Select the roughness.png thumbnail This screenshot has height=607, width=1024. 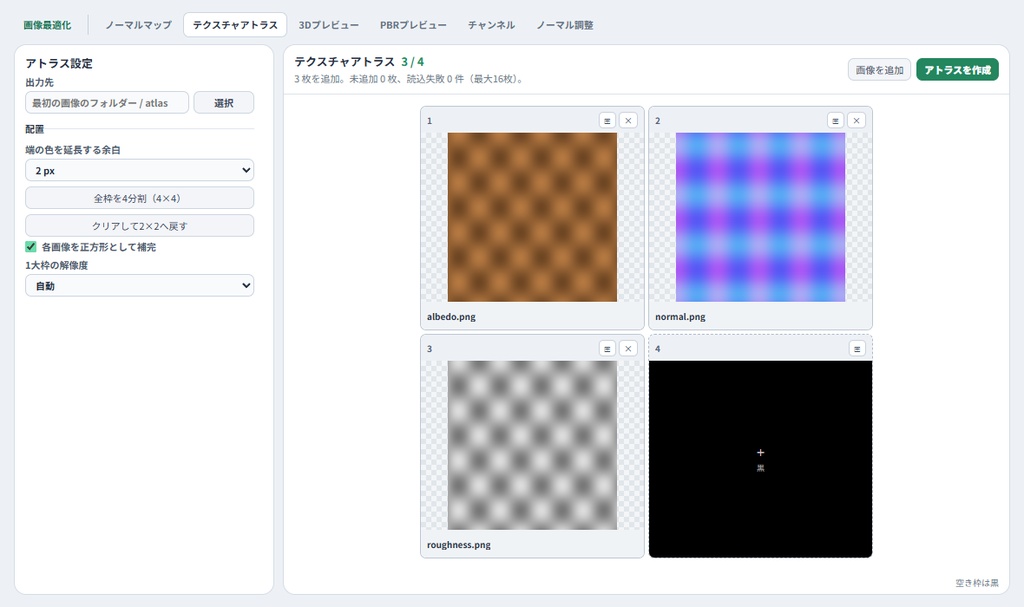point(532,445)
